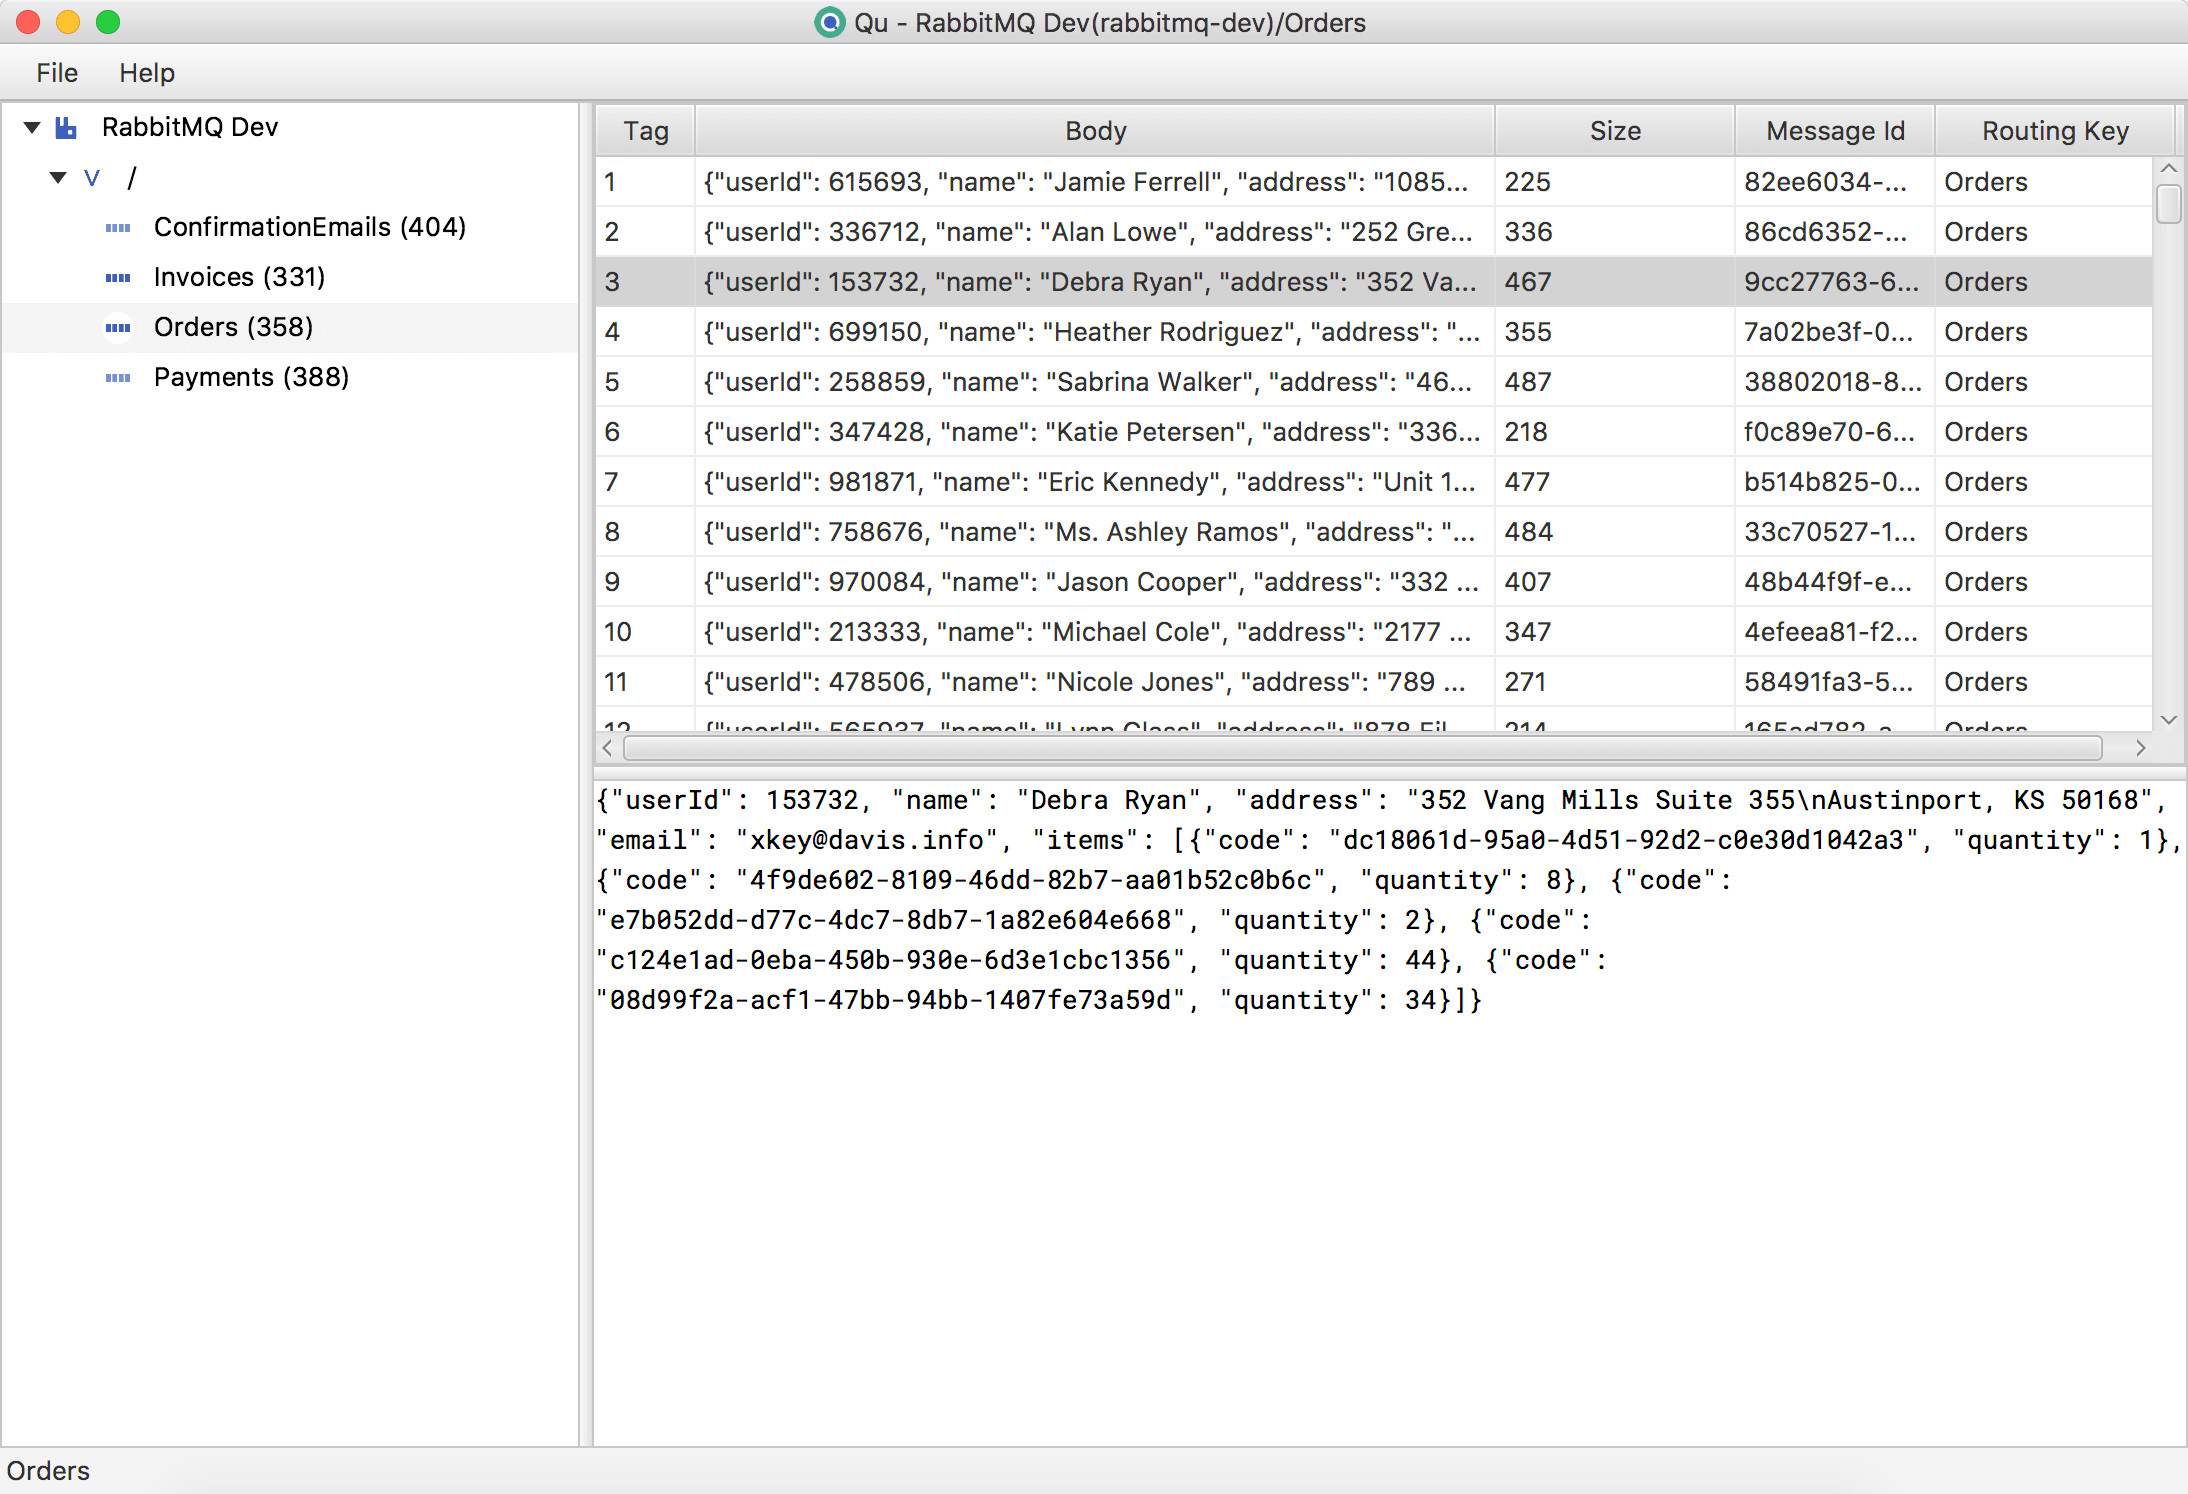Select the Katie Petersen message row
2188x1494 pixels.
point(1374,432)
